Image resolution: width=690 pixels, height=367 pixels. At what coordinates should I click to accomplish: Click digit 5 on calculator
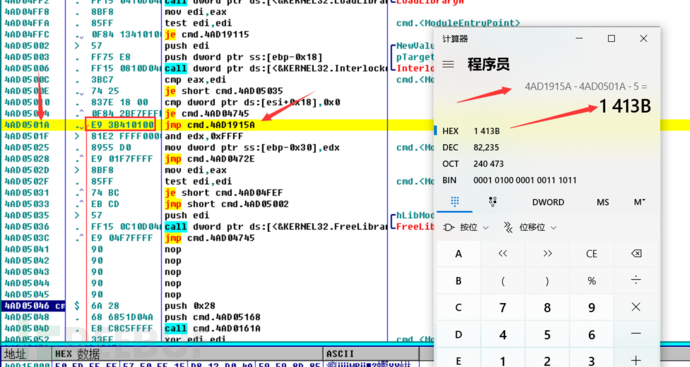coord(547,334)
